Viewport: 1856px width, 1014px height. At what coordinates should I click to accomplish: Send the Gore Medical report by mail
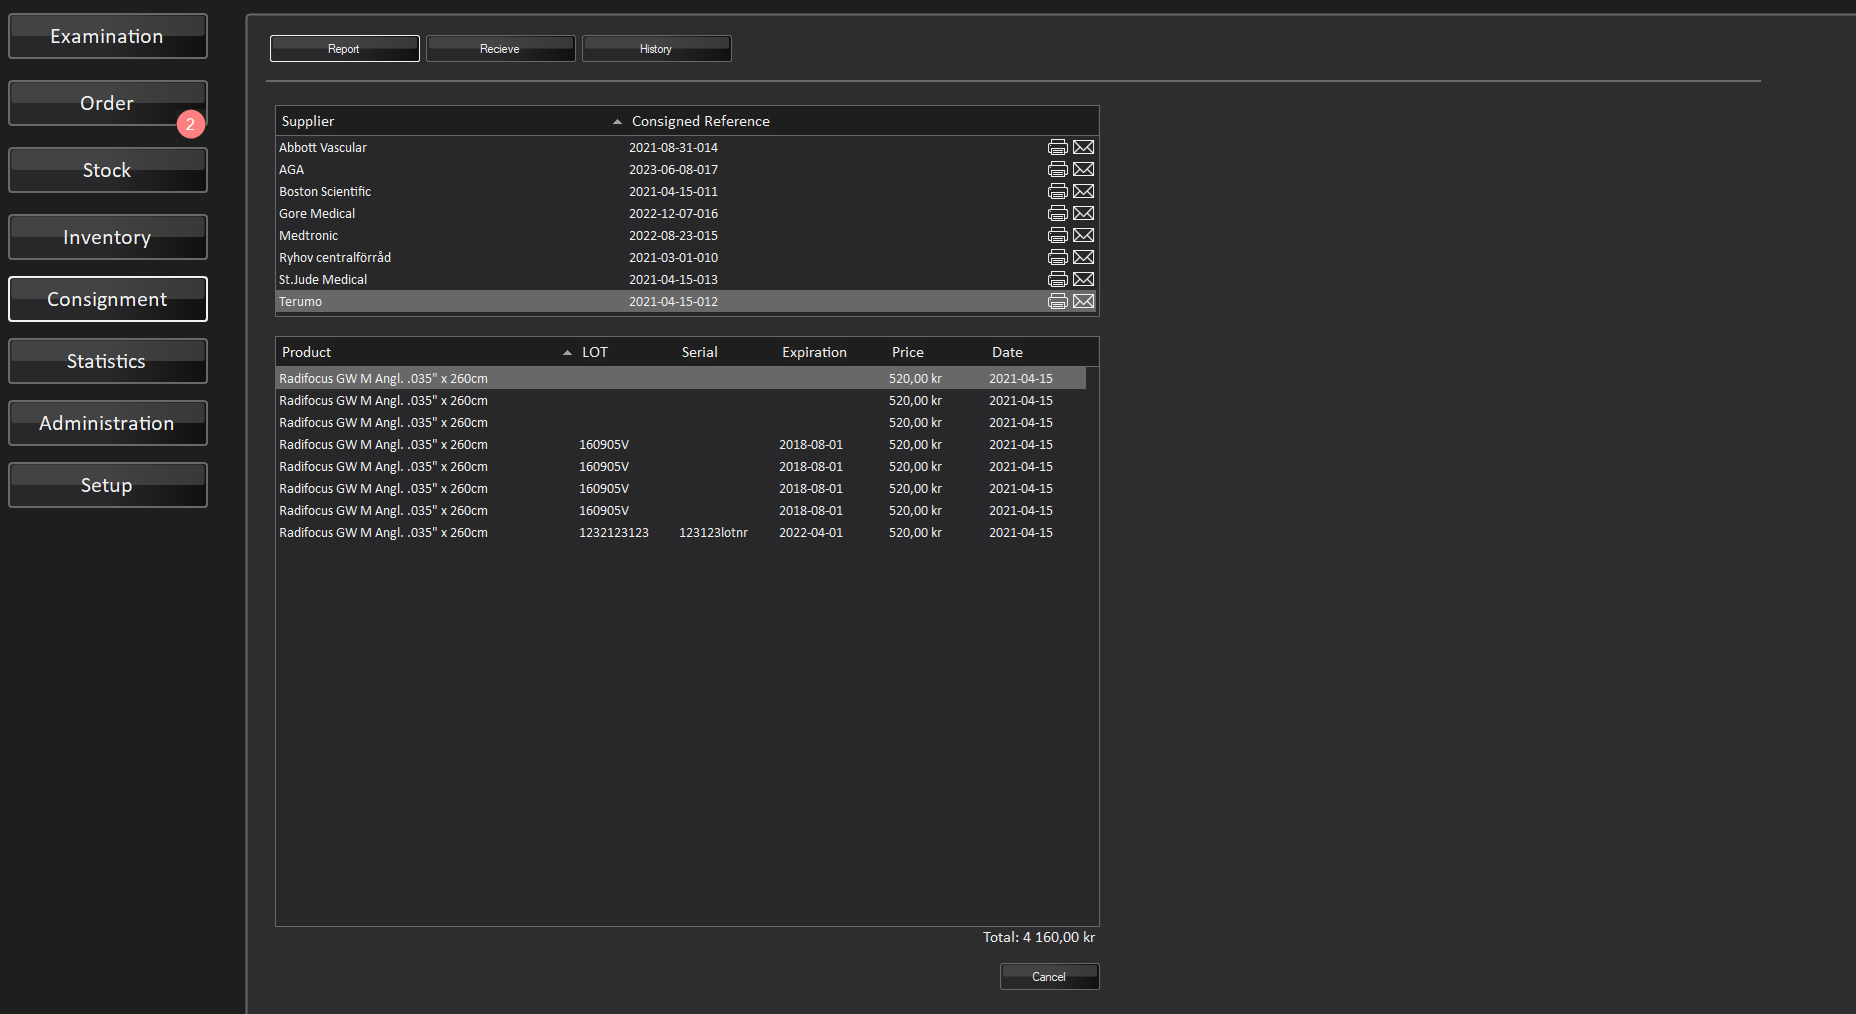click(x=1083, y=213)
